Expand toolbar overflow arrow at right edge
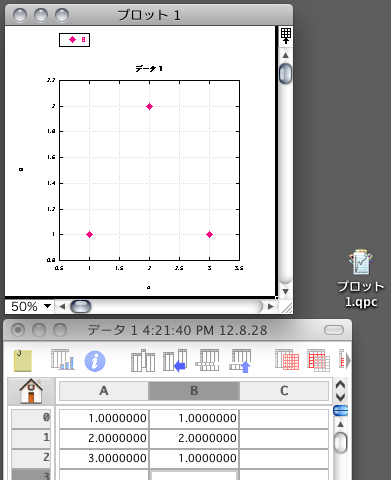 coord(348,361)
